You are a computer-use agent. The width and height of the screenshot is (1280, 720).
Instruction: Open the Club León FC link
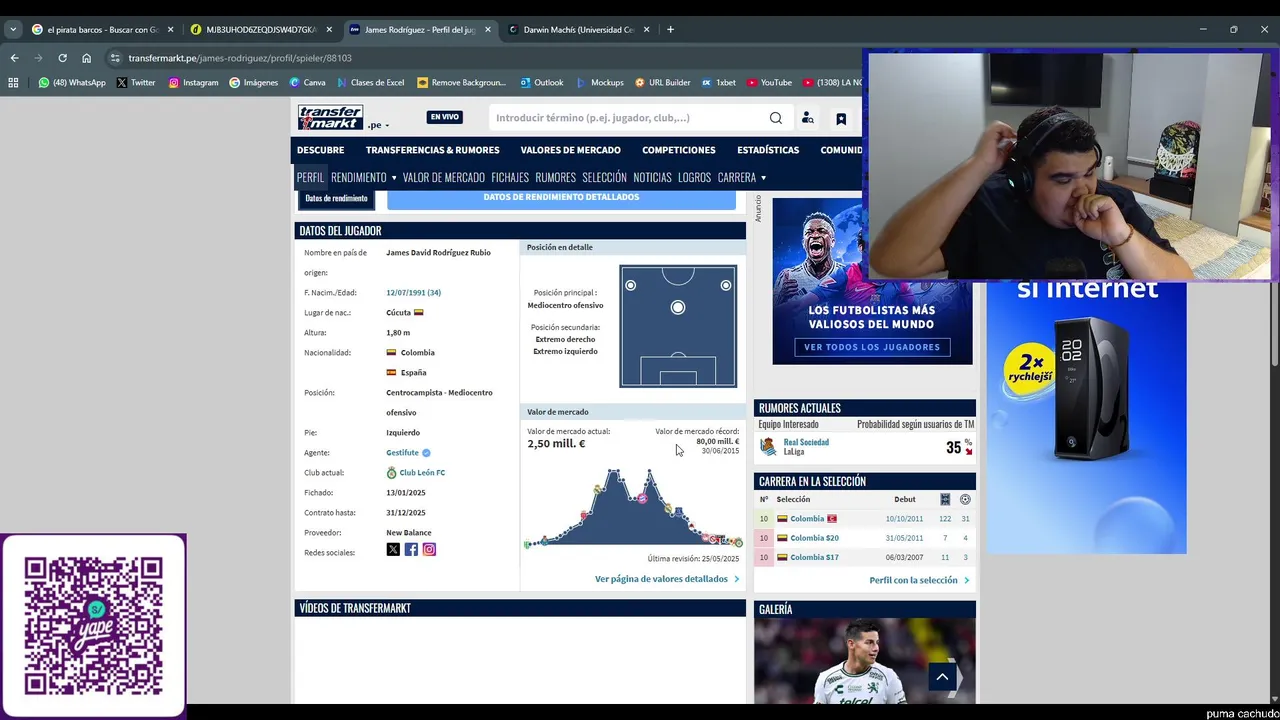[422, 472]
